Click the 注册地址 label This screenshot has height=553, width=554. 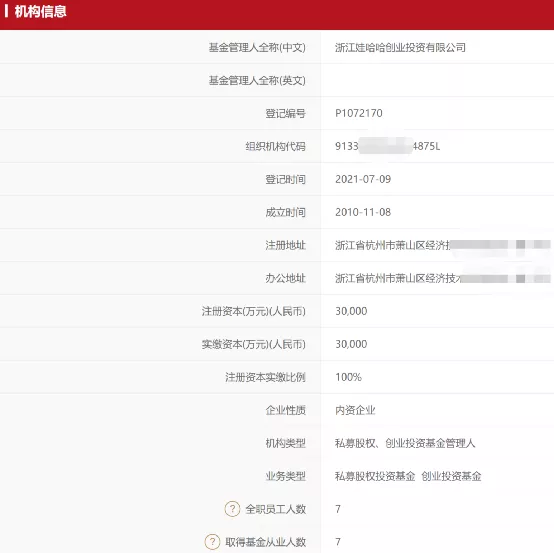285,245
